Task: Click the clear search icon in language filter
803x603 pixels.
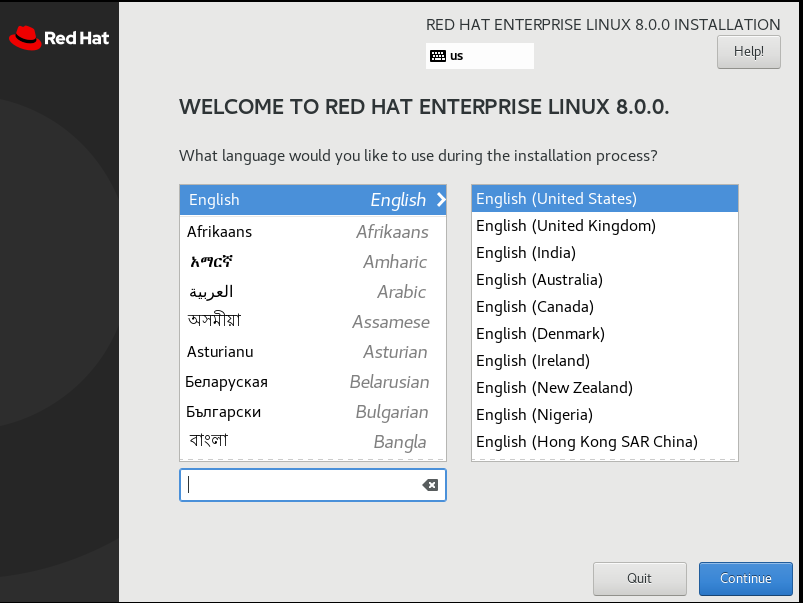Action: click(430, 485)
